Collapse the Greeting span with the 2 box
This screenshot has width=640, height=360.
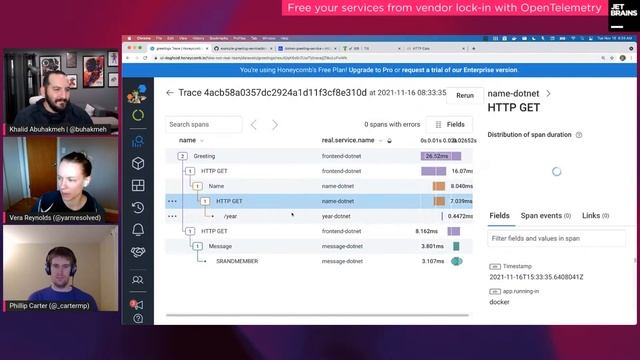pyautogui.click(x=182, y=156)
